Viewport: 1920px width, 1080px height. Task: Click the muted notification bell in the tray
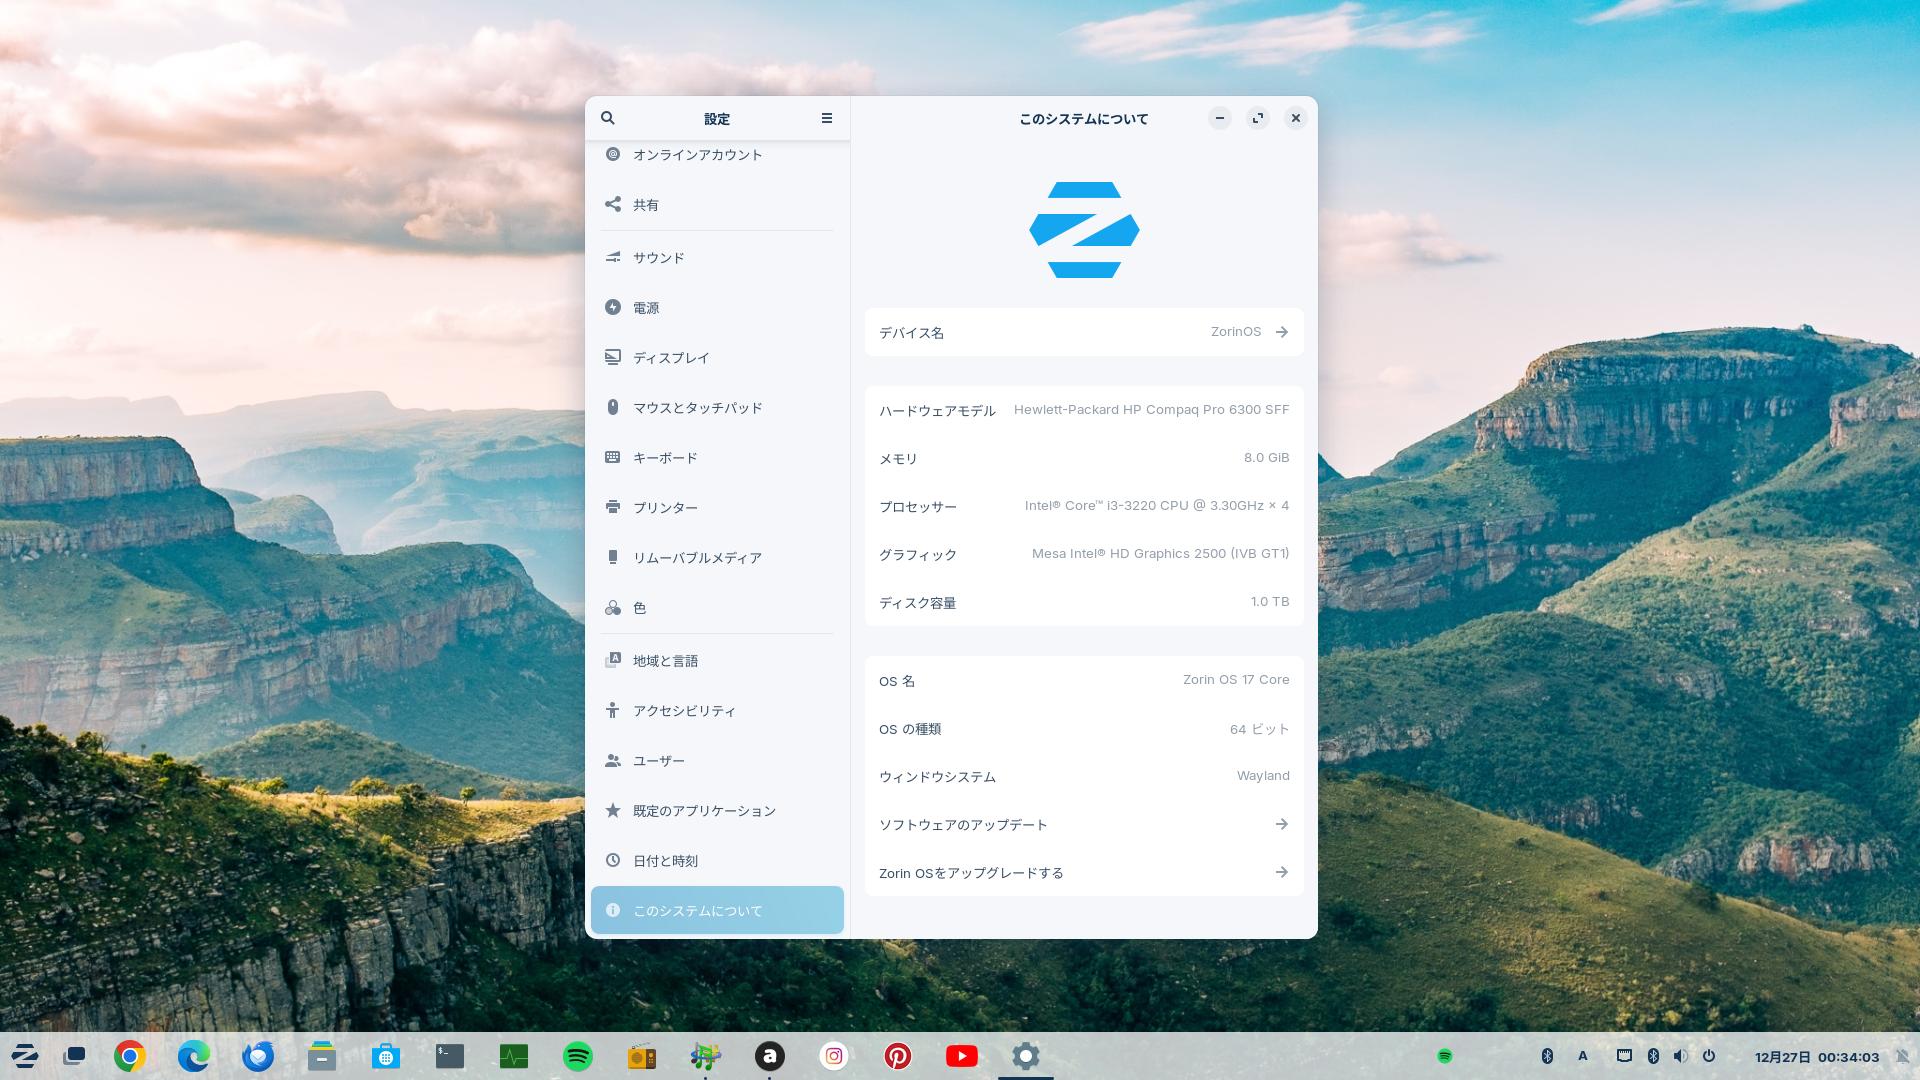click(1902, 1056)
